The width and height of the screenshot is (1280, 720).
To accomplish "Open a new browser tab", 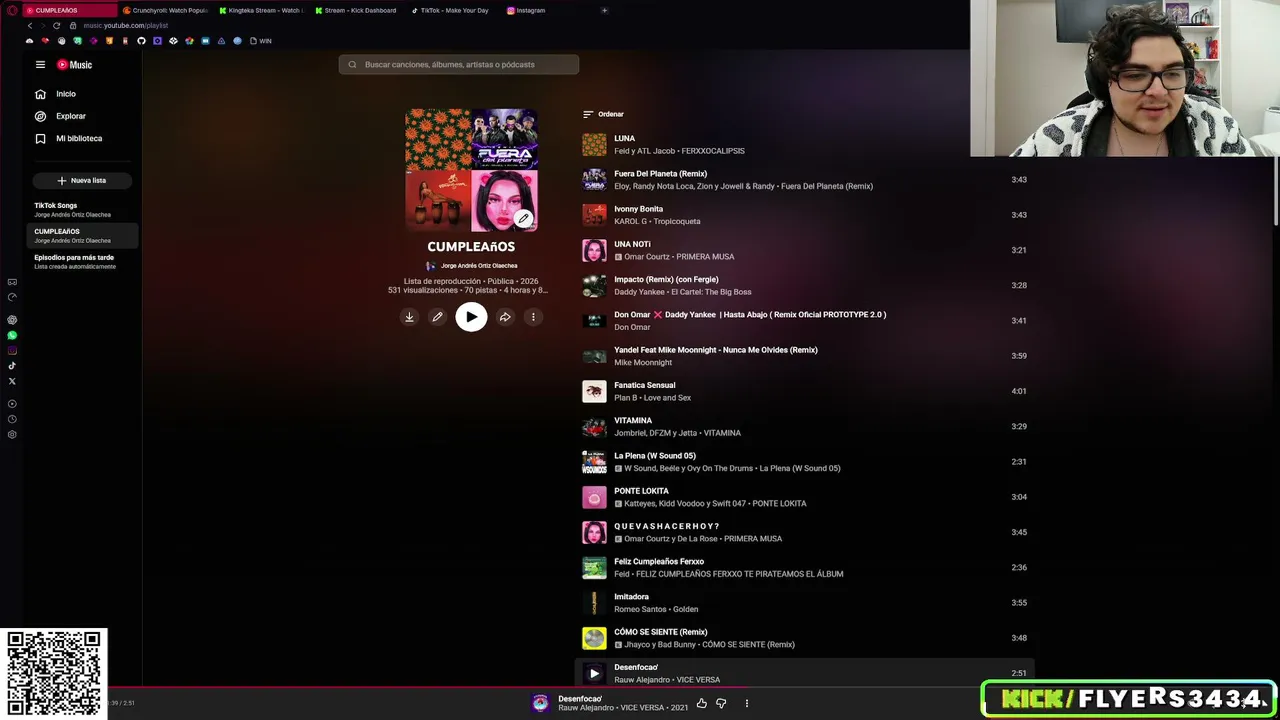I will point(604,10).
